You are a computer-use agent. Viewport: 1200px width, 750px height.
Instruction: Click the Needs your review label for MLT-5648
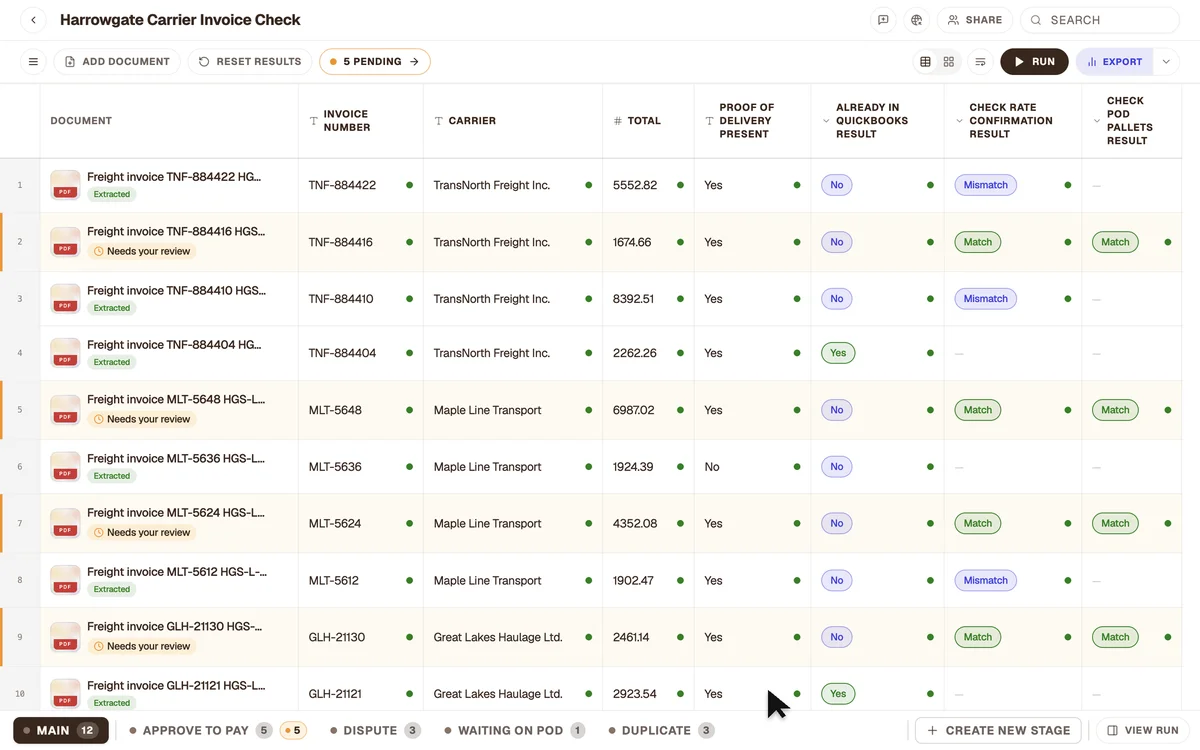[x=141, y=419]
